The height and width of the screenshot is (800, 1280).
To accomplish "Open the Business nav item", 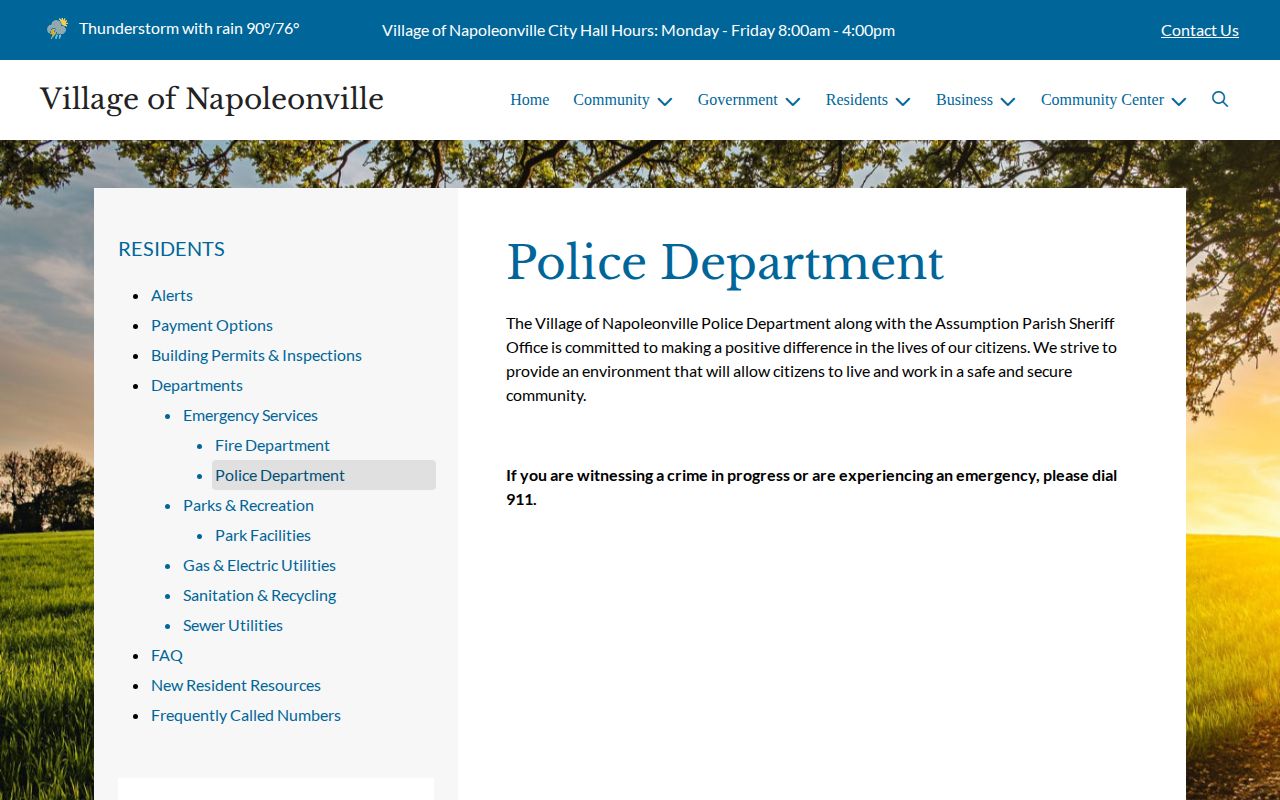I will click(x=964, y=100).
